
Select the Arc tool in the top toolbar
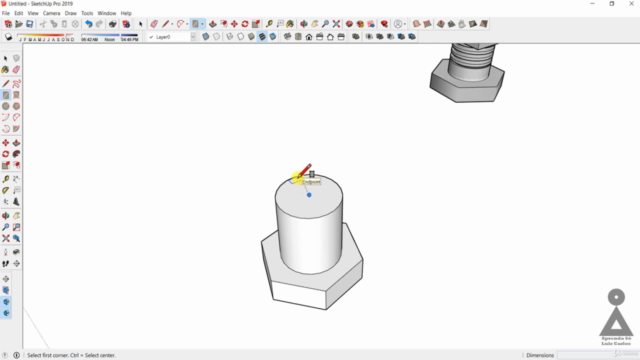[180, 24]
